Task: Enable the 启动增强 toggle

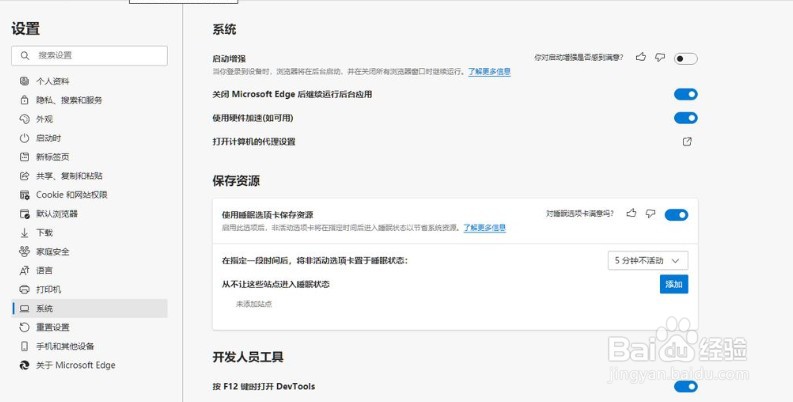Action: tap(685, 59)
